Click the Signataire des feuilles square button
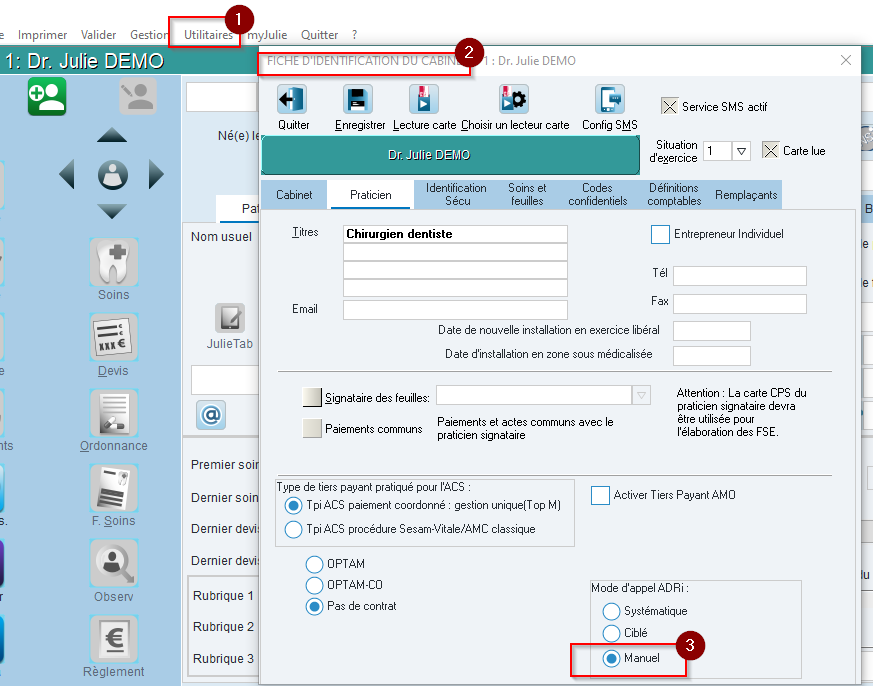Screen dimensions: 873x686 click(312, 398)
